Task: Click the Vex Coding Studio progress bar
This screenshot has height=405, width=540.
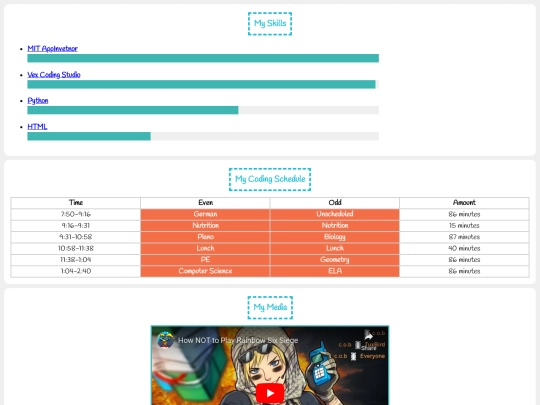Action: [203, 84]
